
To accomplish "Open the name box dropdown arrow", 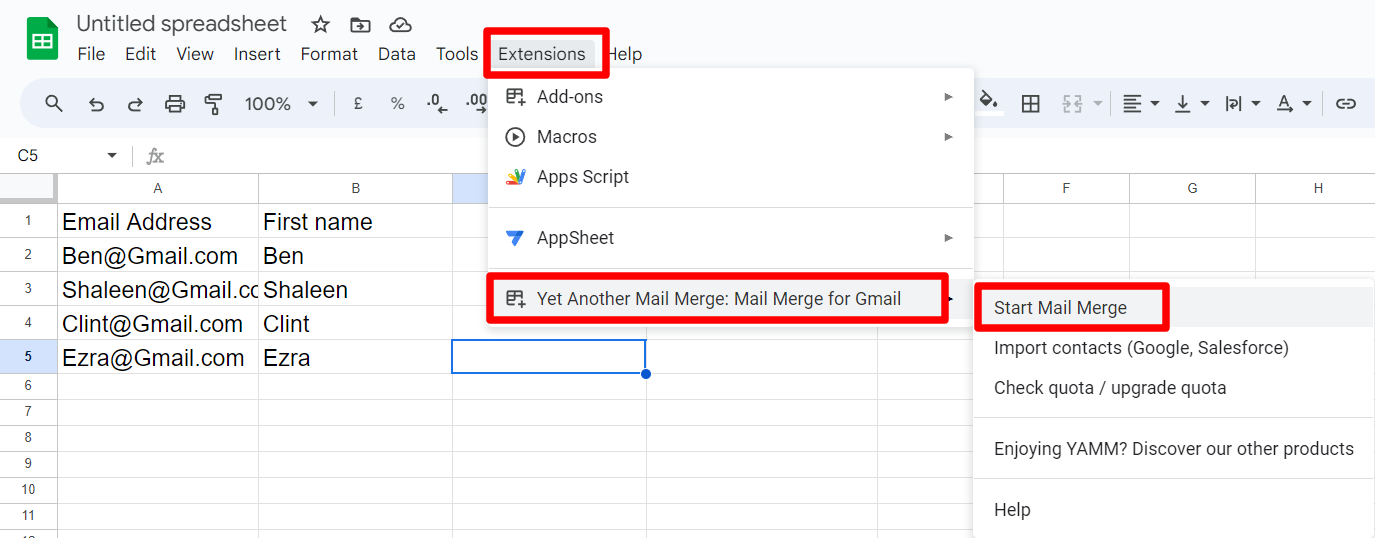I will [112, 156].
